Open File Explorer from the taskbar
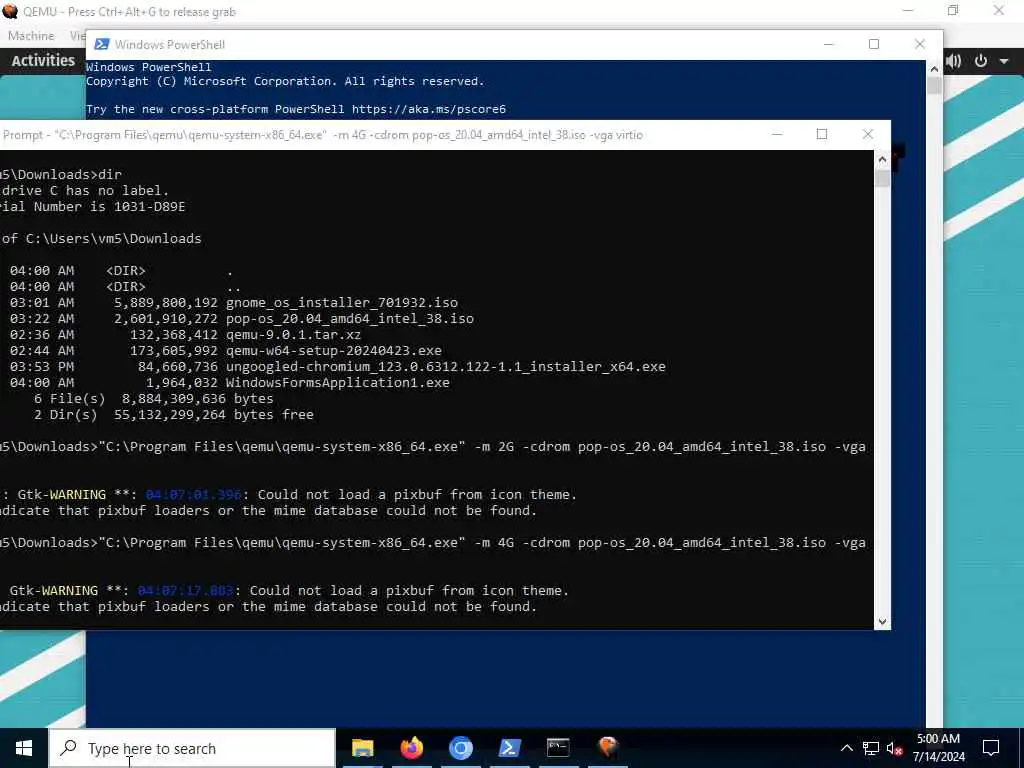Viewport: 1024px width, 768px height. (362, 748)
